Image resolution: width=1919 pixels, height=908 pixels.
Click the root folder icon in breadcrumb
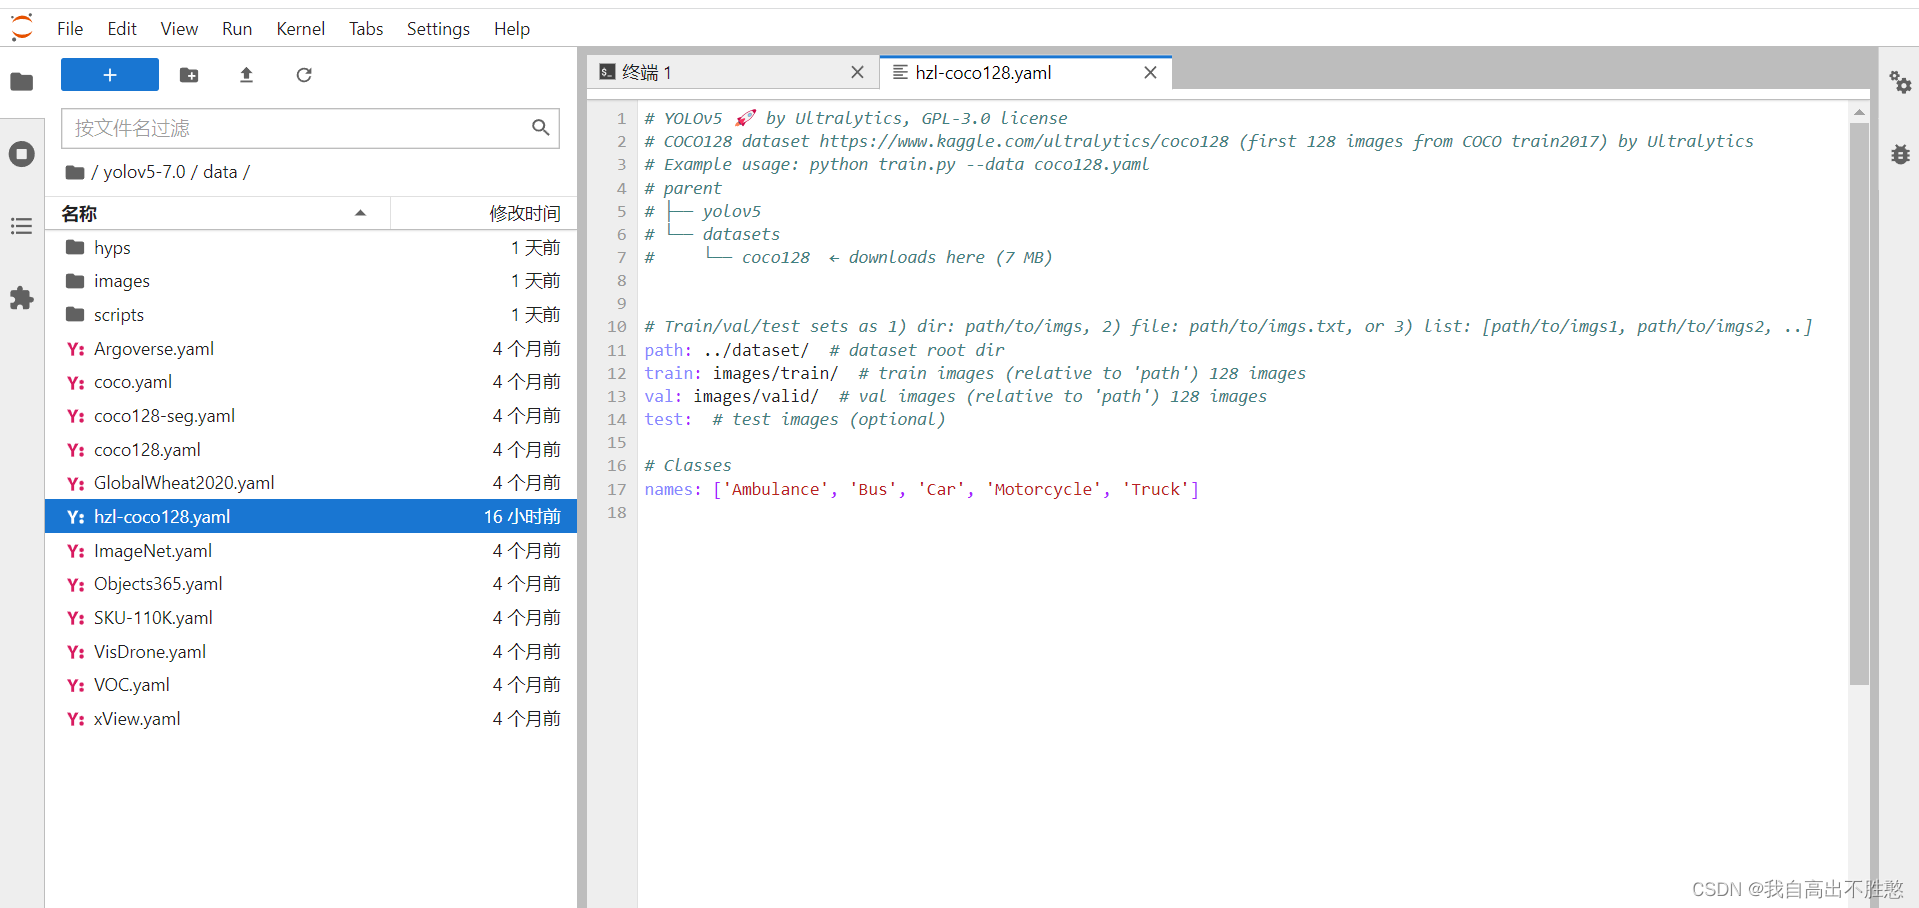pyautogui.click(x=75, y=172)
